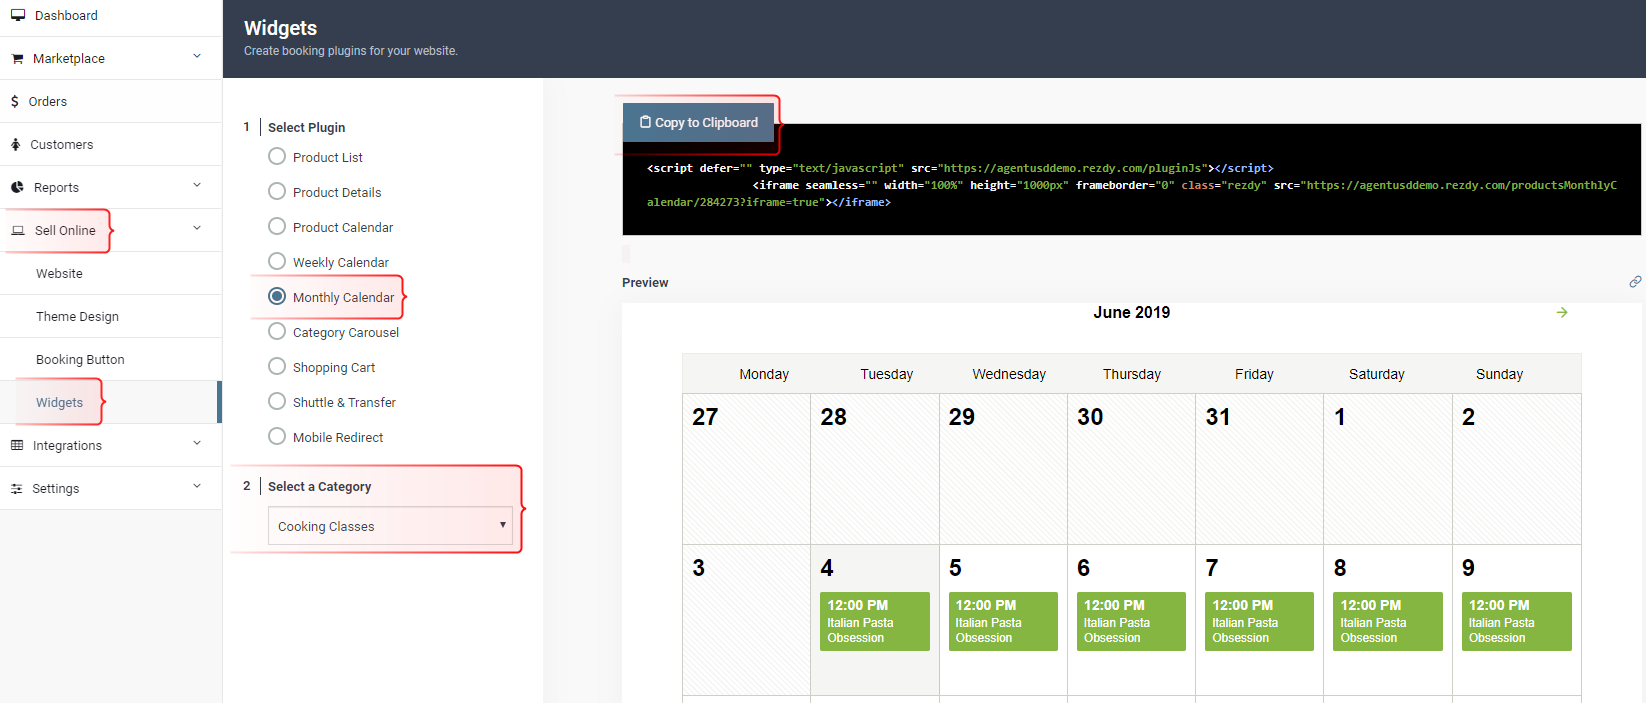Select the Mobile Redirect radio button
The height and width of the screenshot is (703, 1646).
pos(277,436)
